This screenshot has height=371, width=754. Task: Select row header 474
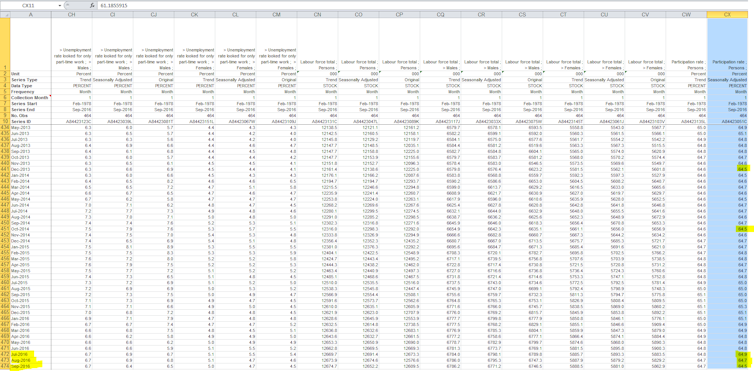pos(5,366)
